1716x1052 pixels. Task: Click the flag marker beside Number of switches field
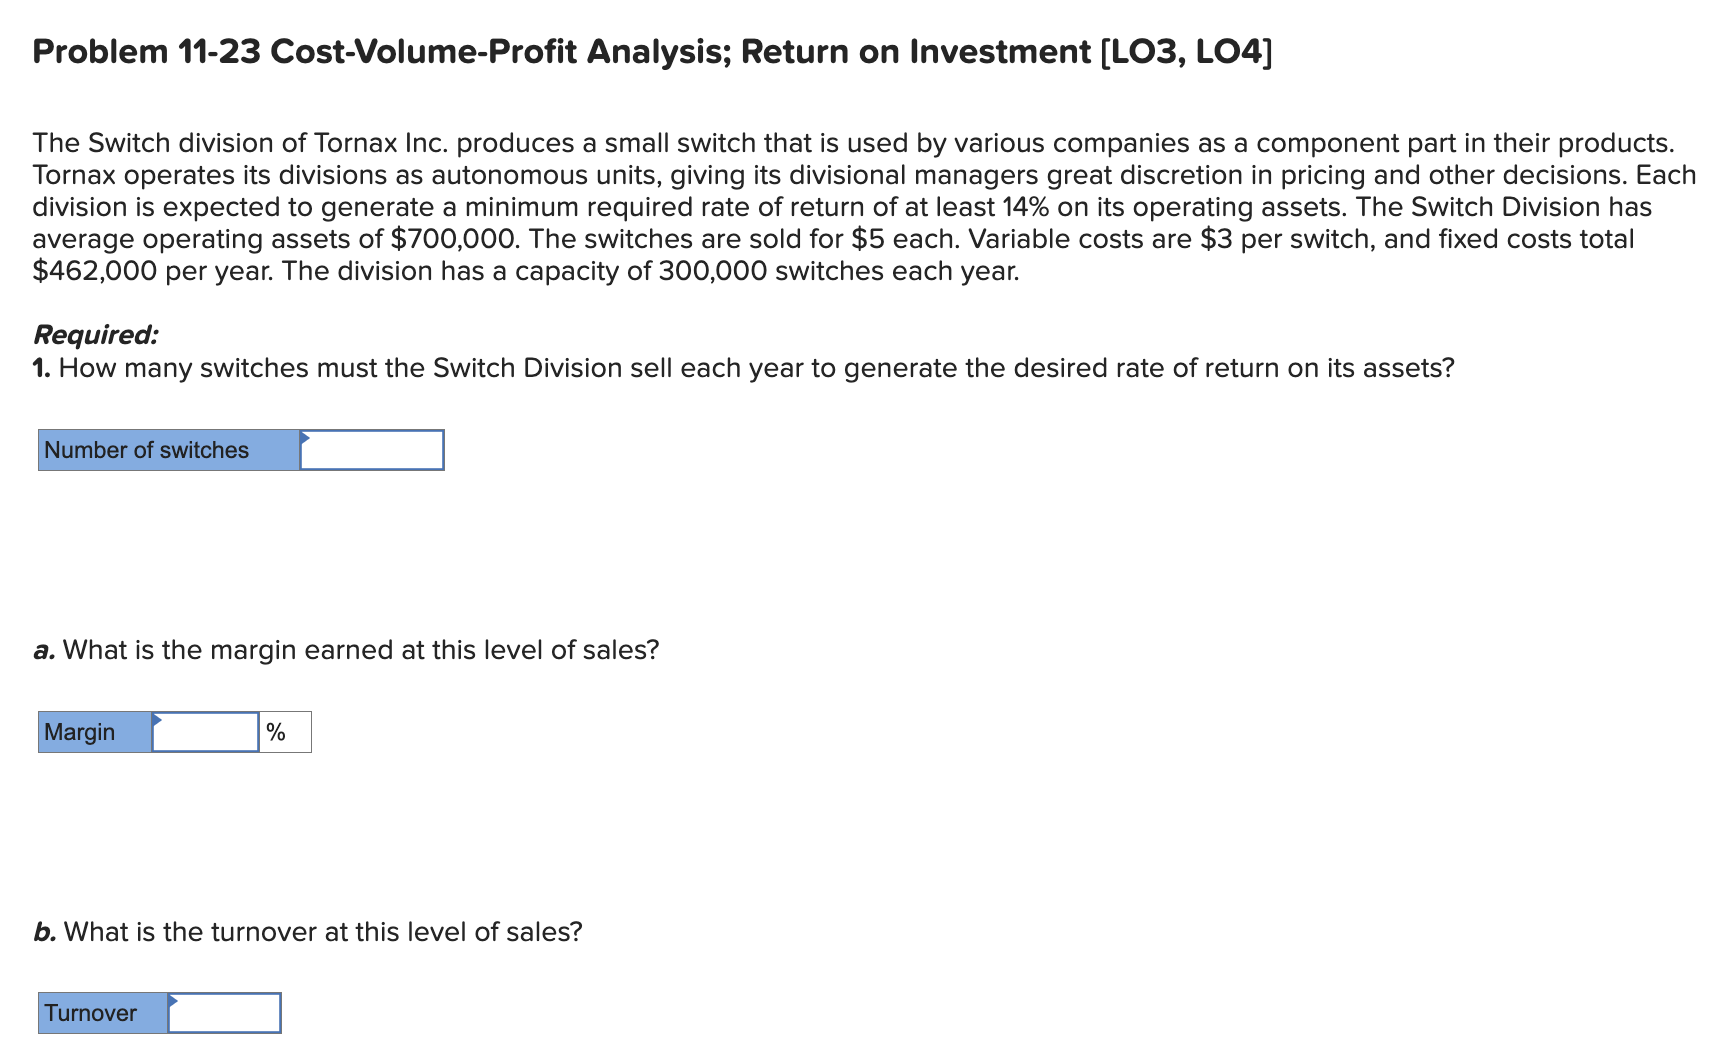click(x=305, y=438)
